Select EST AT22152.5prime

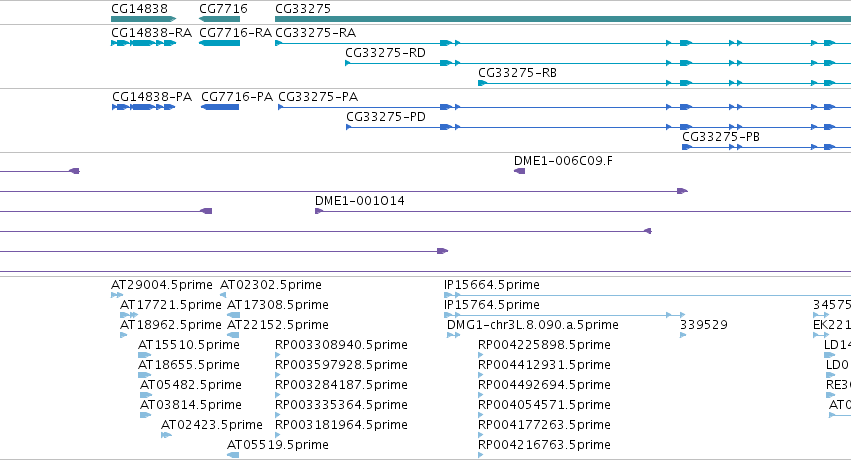click(278, 325)
